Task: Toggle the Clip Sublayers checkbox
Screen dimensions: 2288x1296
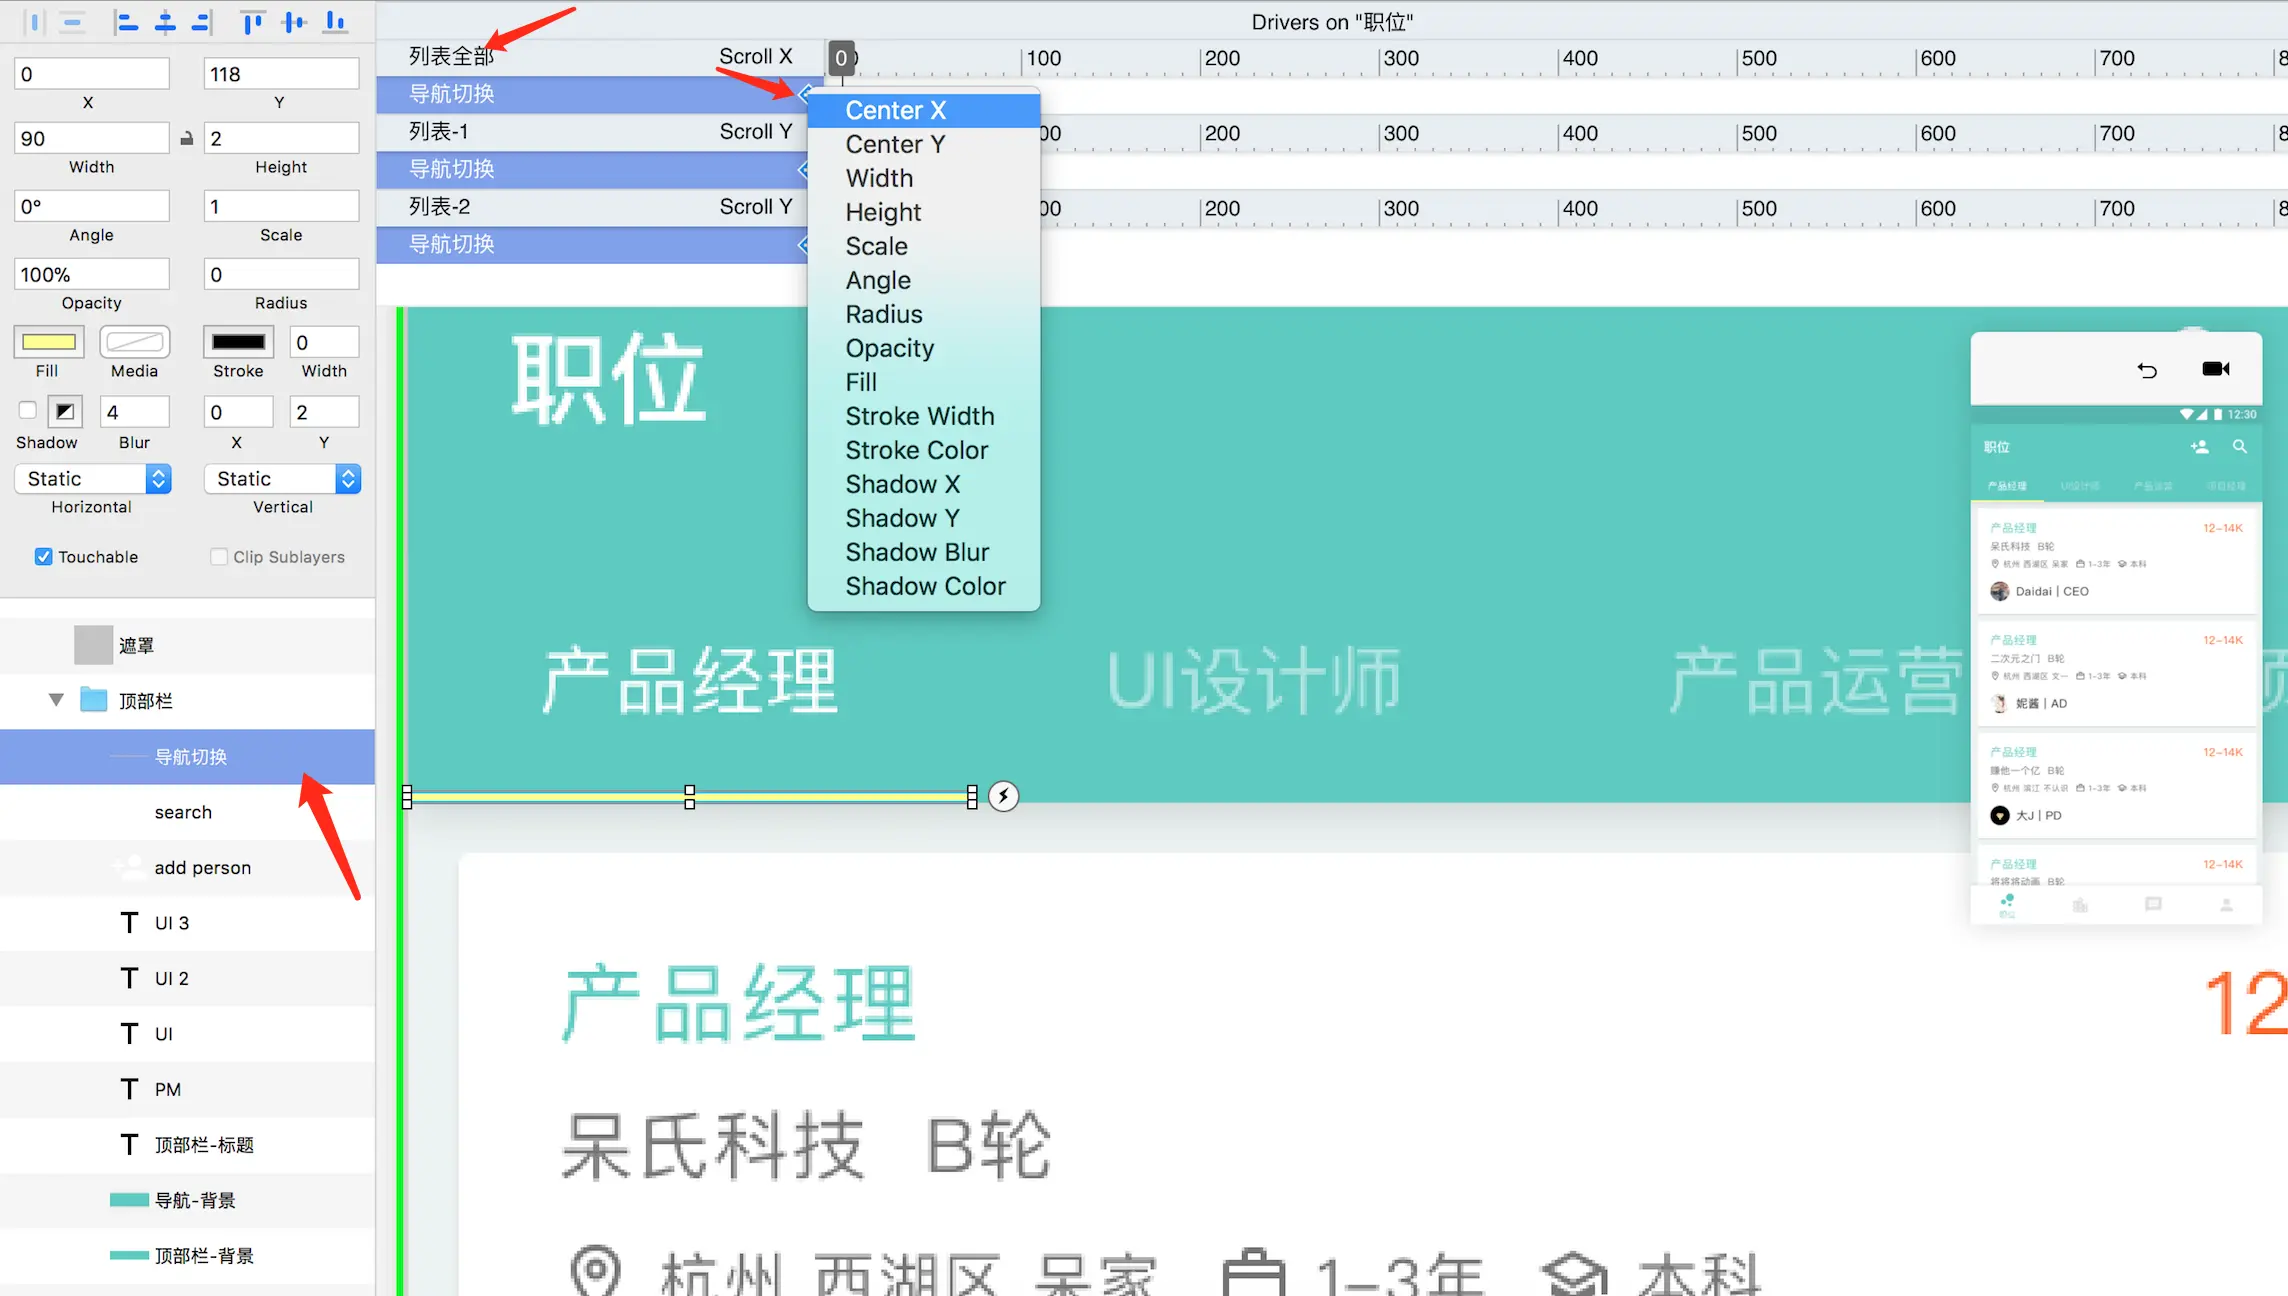Action: click(x=219, y=557)
